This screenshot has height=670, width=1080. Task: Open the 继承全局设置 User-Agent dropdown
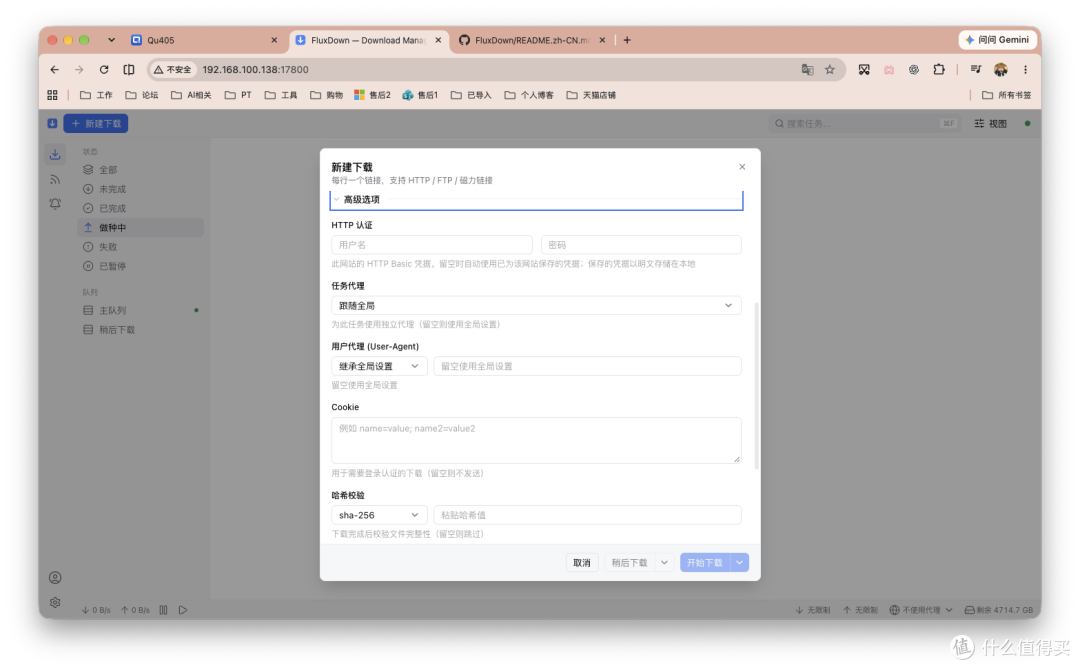[x=379, y=366]
